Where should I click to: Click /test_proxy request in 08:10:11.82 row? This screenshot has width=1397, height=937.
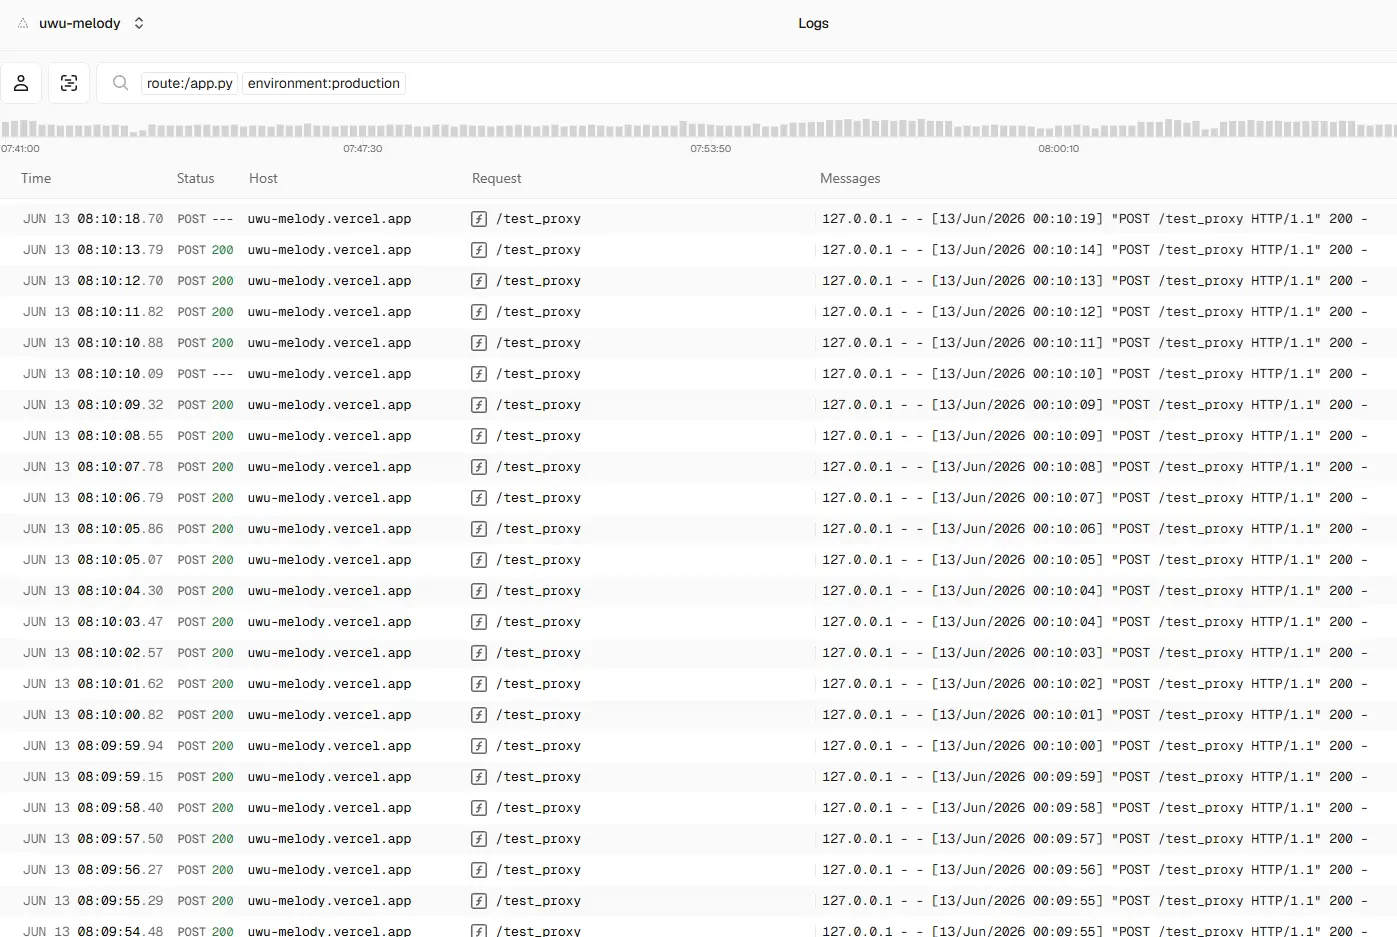538,312
